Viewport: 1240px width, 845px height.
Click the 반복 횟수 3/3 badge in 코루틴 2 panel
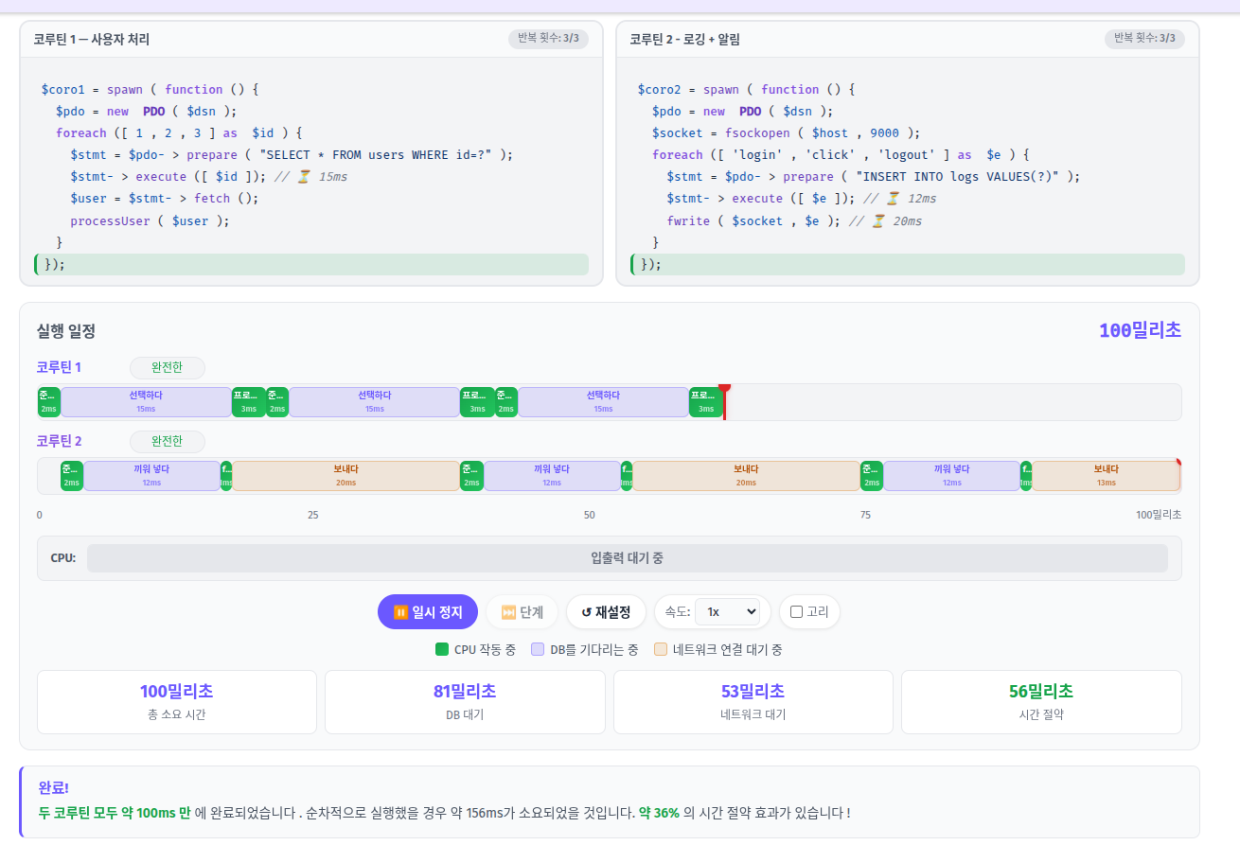[x=1144, y=39]
